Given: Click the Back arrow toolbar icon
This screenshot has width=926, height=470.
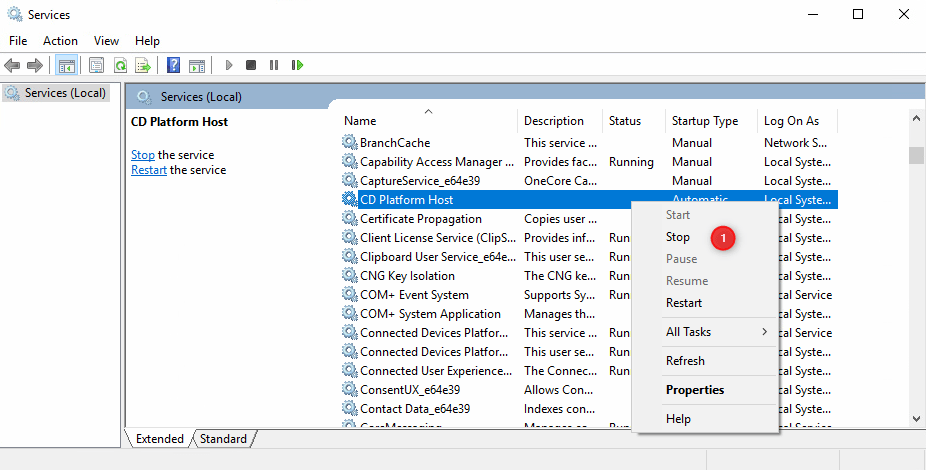Looking at the screenshot, I should click(x=12, y=65).
